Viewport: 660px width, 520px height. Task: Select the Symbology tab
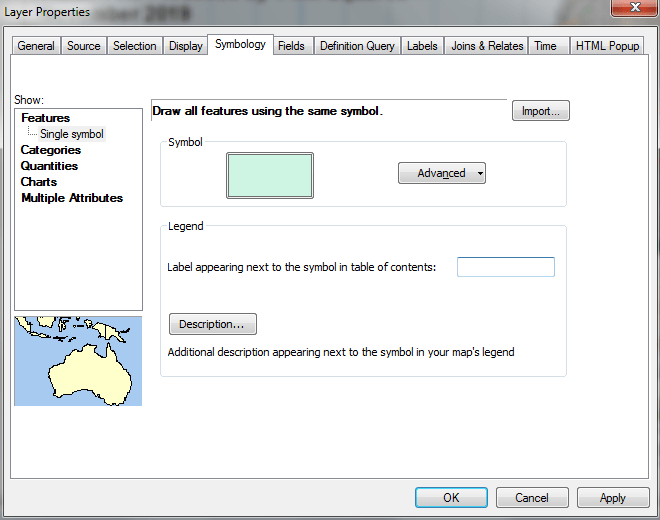pyautogui.click(x=240, y=44)
